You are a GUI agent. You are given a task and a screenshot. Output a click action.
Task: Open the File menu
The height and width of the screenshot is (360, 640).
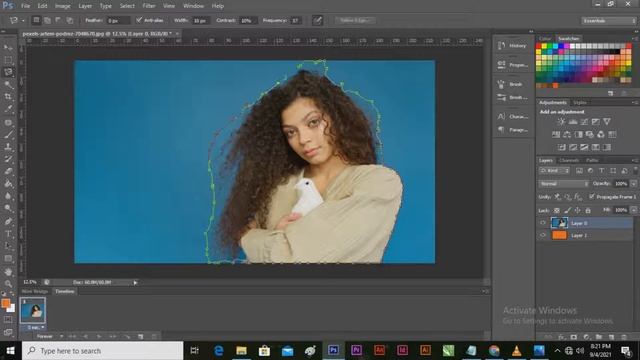(25, 6)
